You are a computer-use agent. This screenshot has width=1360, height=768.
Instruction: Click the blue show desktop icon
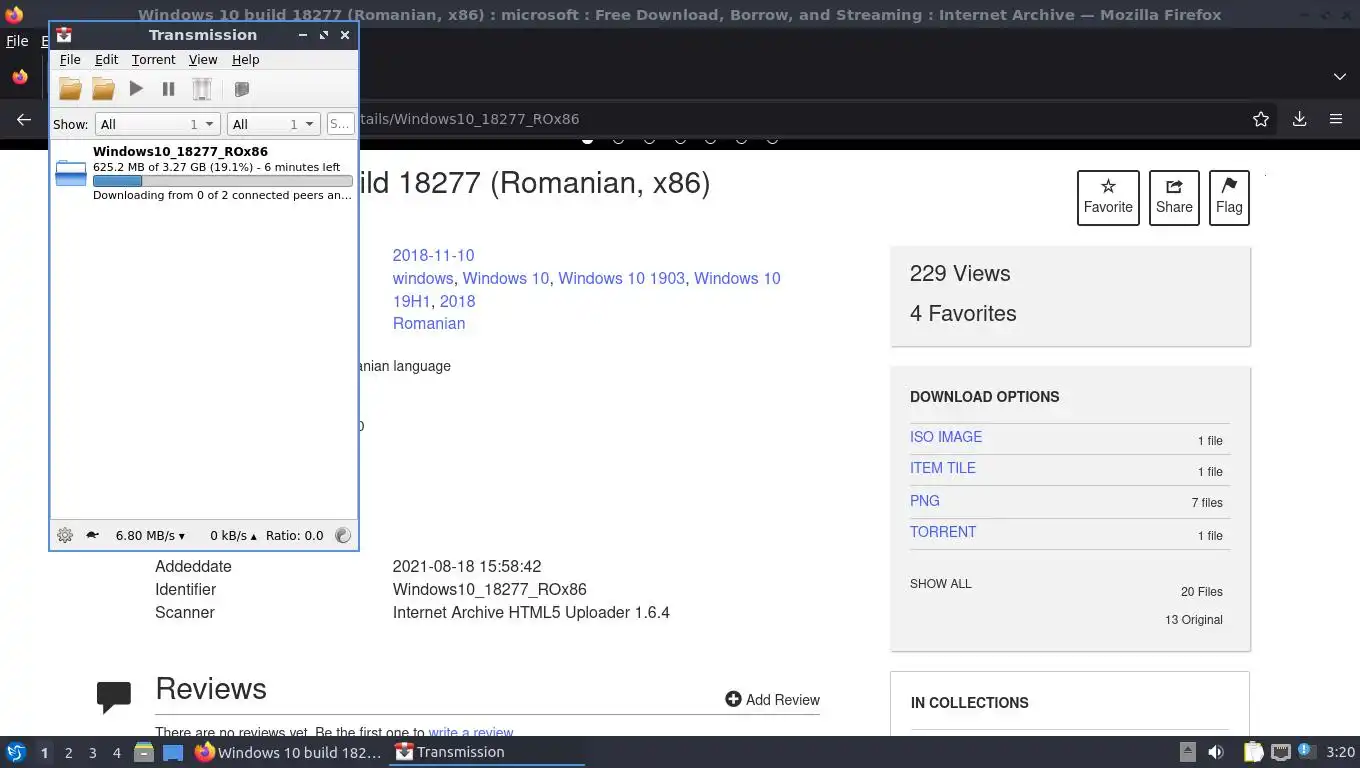[x=173, y=752]
